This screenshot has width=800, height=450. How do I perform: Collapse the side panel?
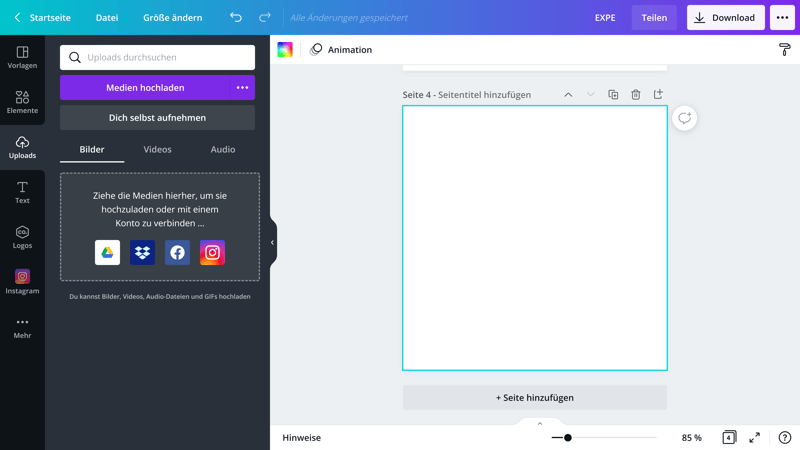coord(273,242)
